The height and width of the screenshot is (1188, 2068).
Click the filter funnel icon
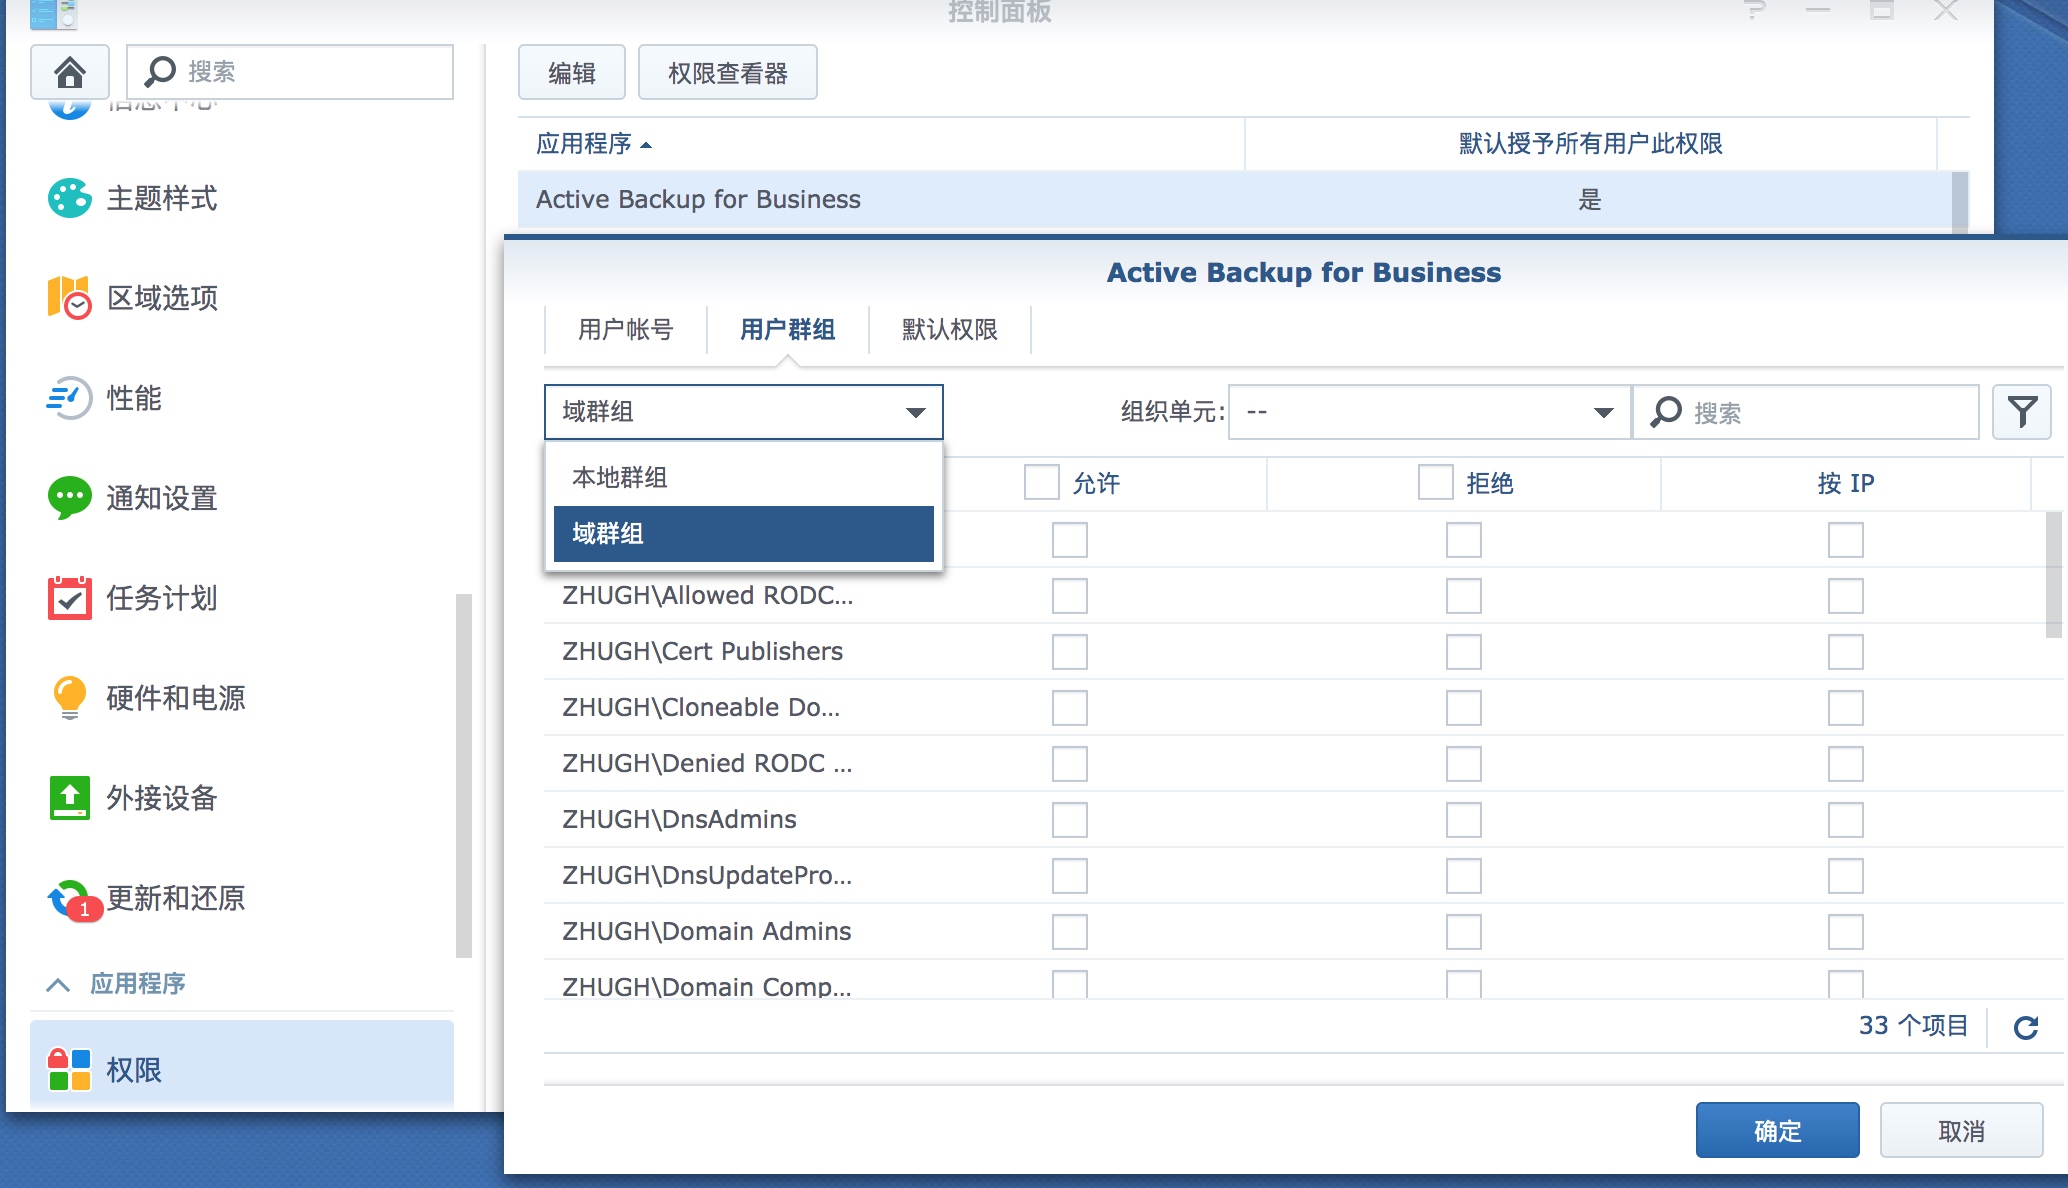pyautogui.click(x=2022, y=412)
